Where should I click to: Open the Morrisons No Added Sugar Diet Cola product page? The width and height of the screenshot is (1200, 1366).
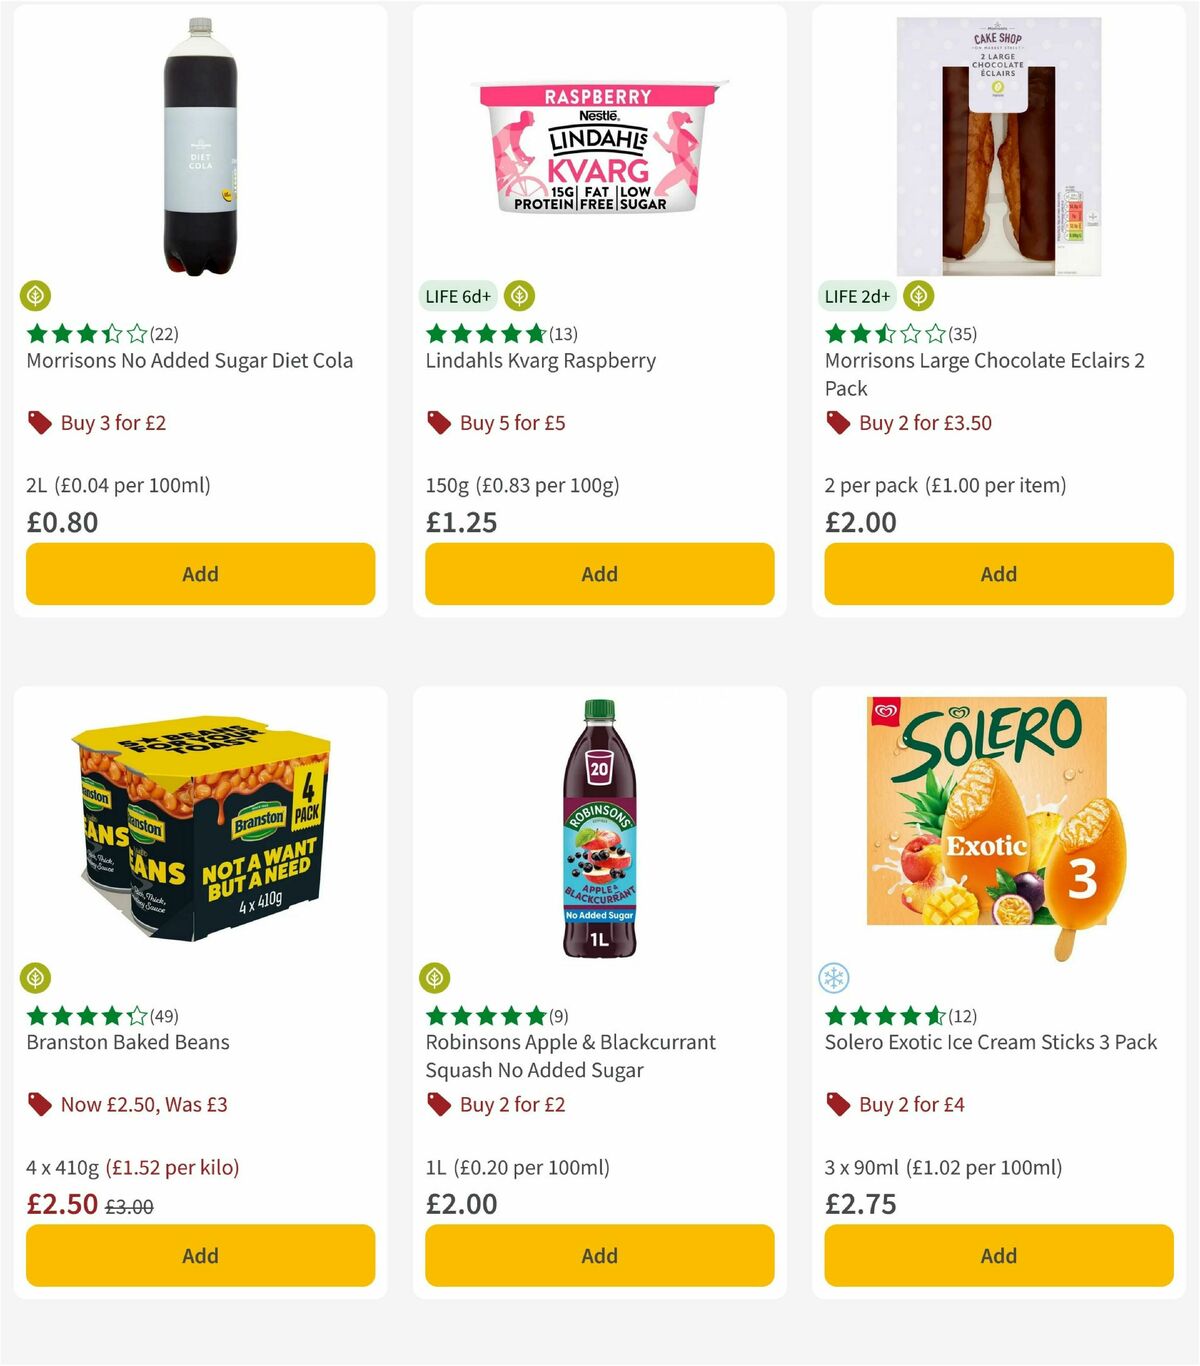click(x=188, y=361)
